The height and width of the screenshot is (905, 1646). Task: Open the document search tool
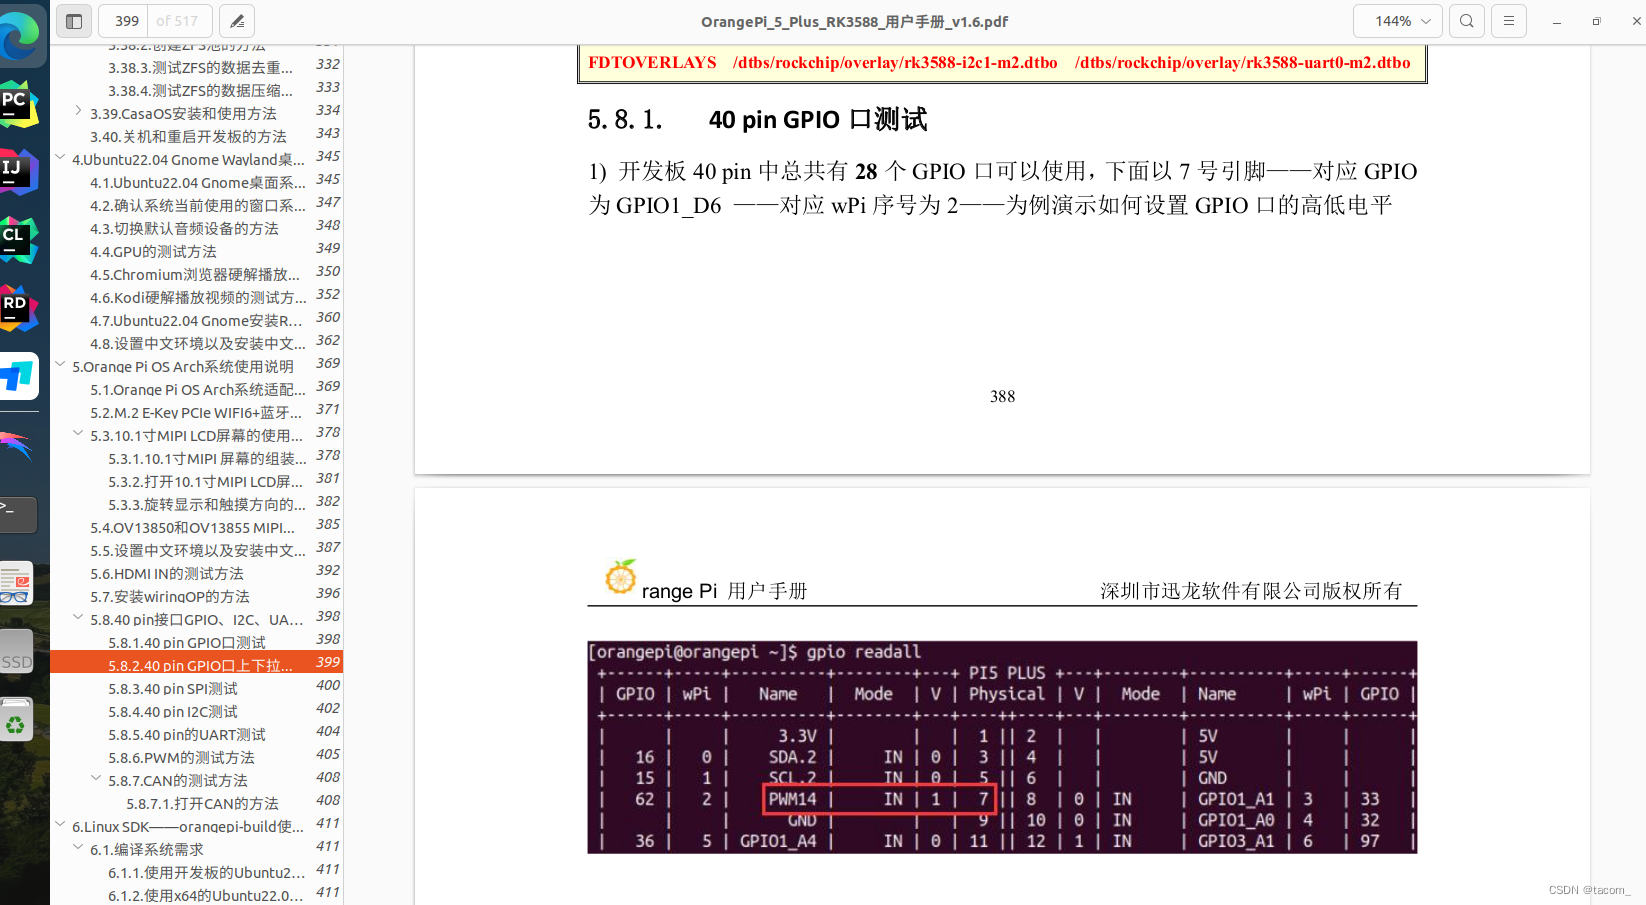pyautogui.click(x=1467, y=21)
